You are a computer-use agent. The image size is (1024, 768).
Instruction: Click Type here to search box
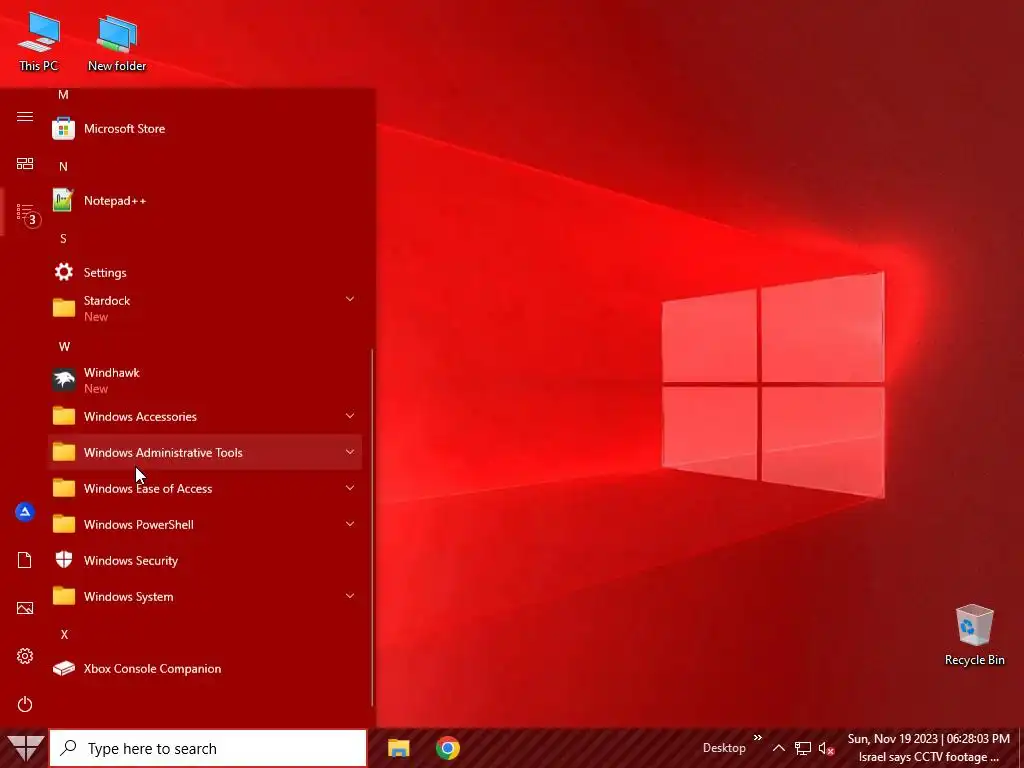pos(208,748)
